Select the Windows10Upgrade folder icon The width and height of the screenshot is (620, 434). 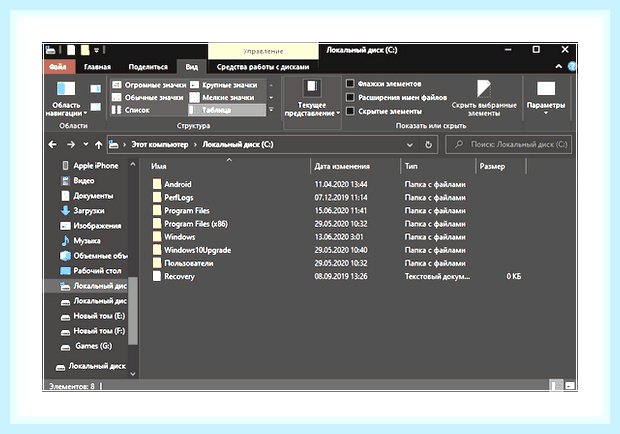point(157,249)
